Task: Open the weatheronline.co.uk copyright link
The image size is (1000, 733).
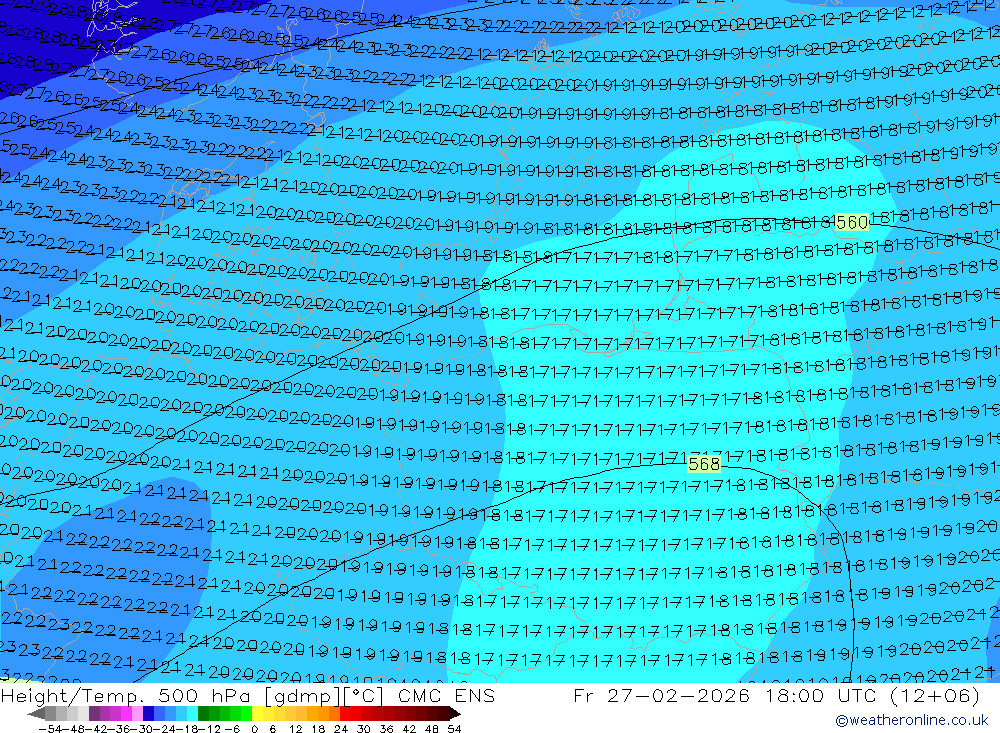Action: [911, 720]
